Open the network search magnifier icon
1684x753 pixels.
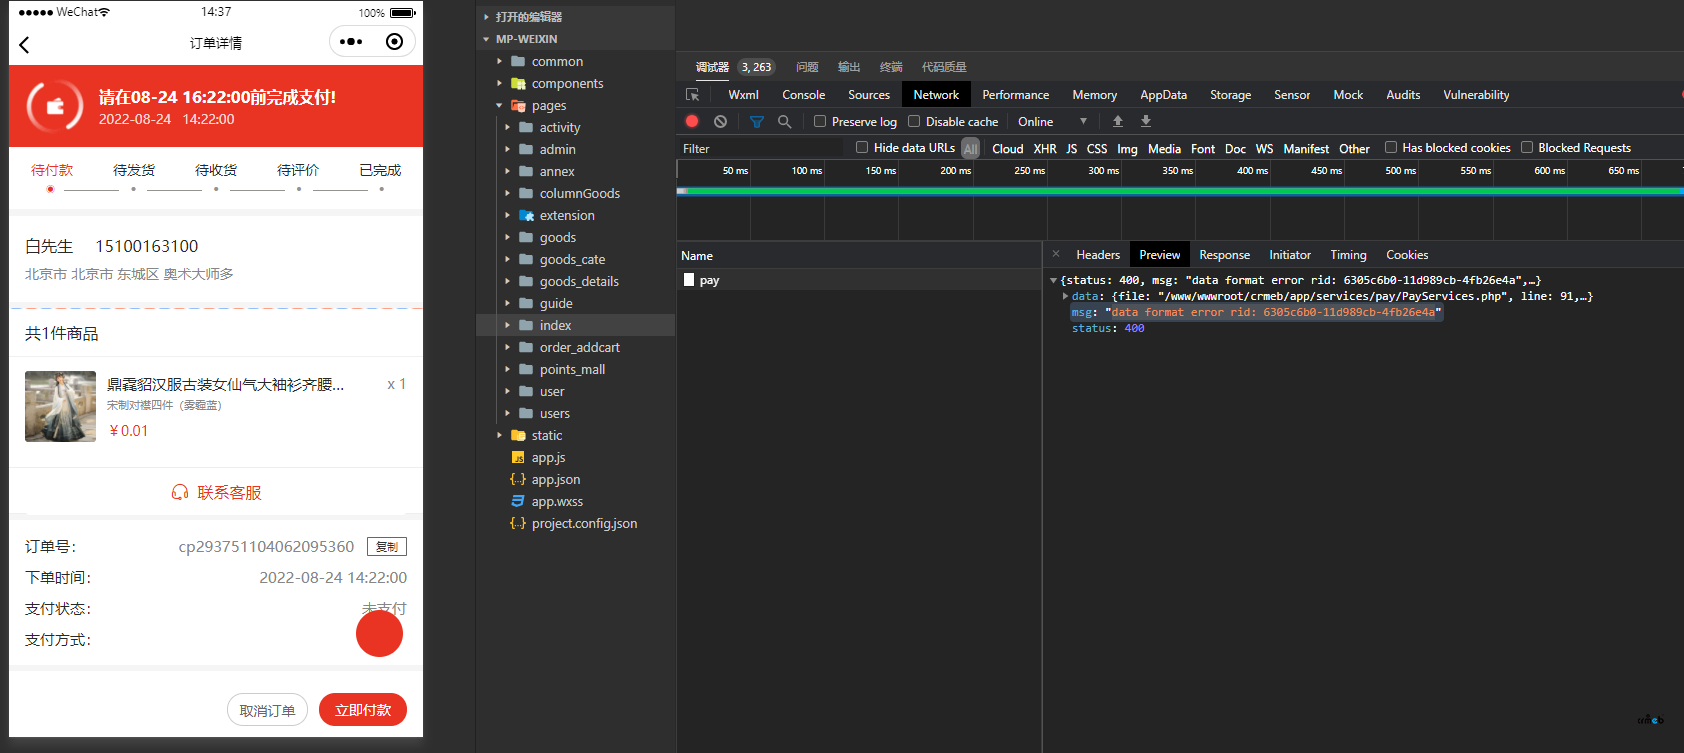pyautogui.click(x=785, y=121)
